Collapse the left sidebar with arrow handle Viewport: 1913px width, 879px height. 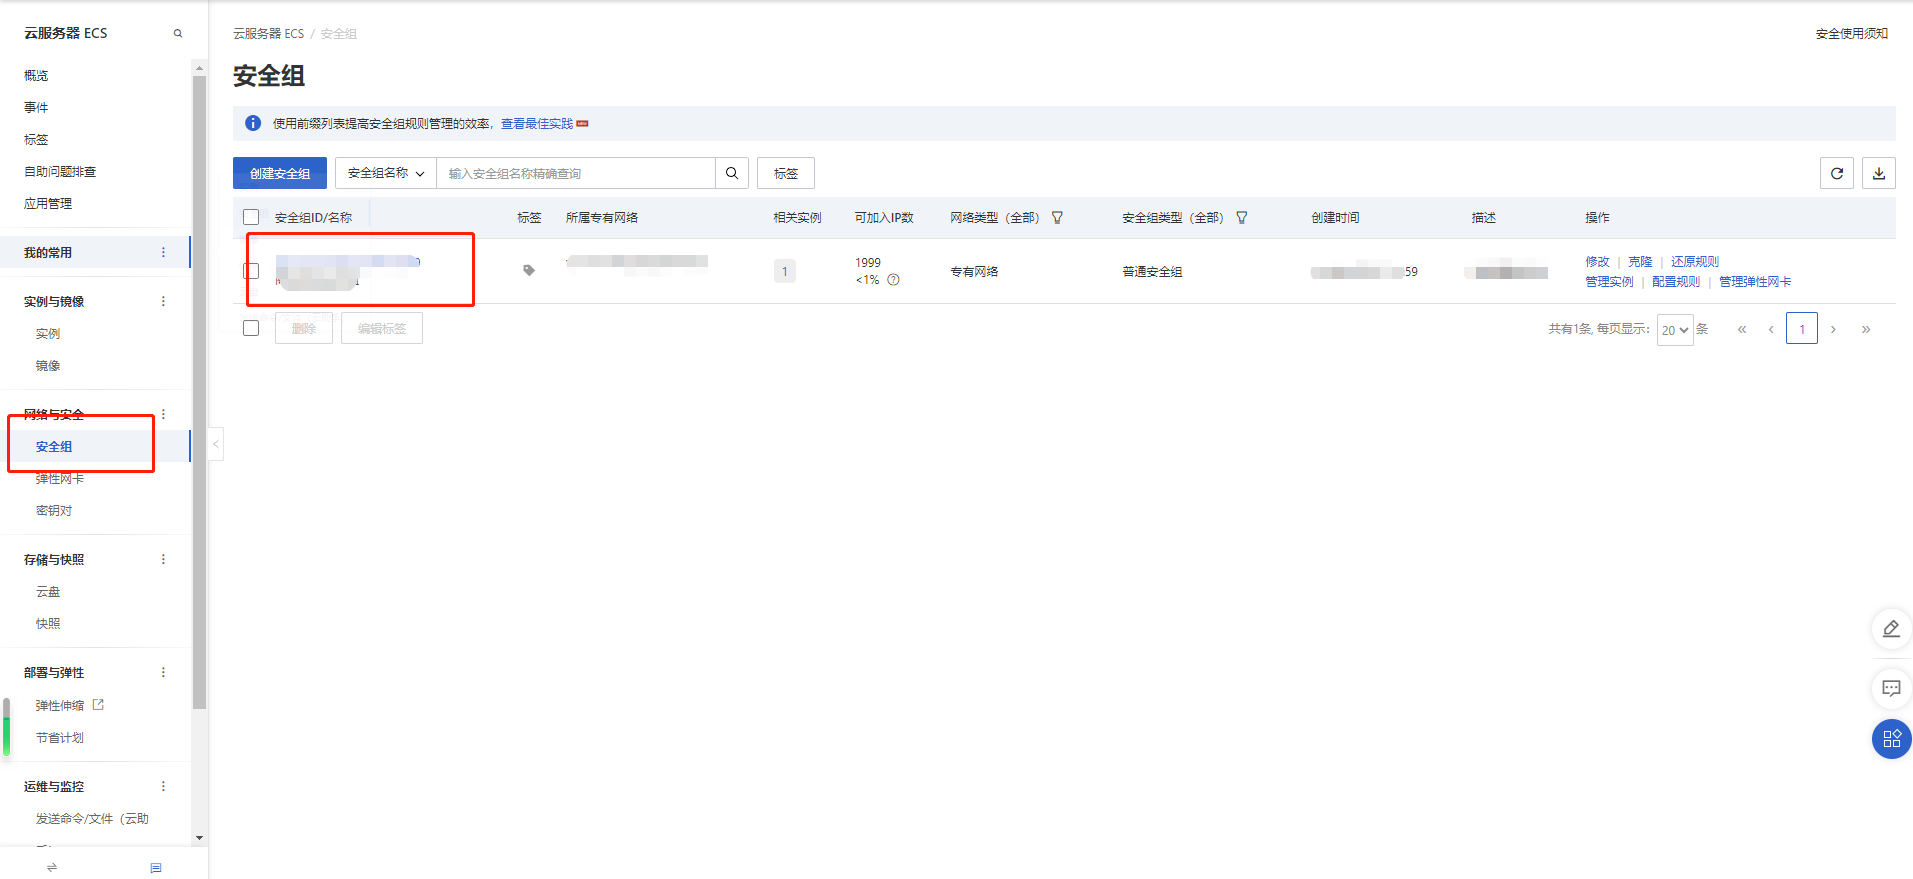pyautogui.click(x=215, y=444)
